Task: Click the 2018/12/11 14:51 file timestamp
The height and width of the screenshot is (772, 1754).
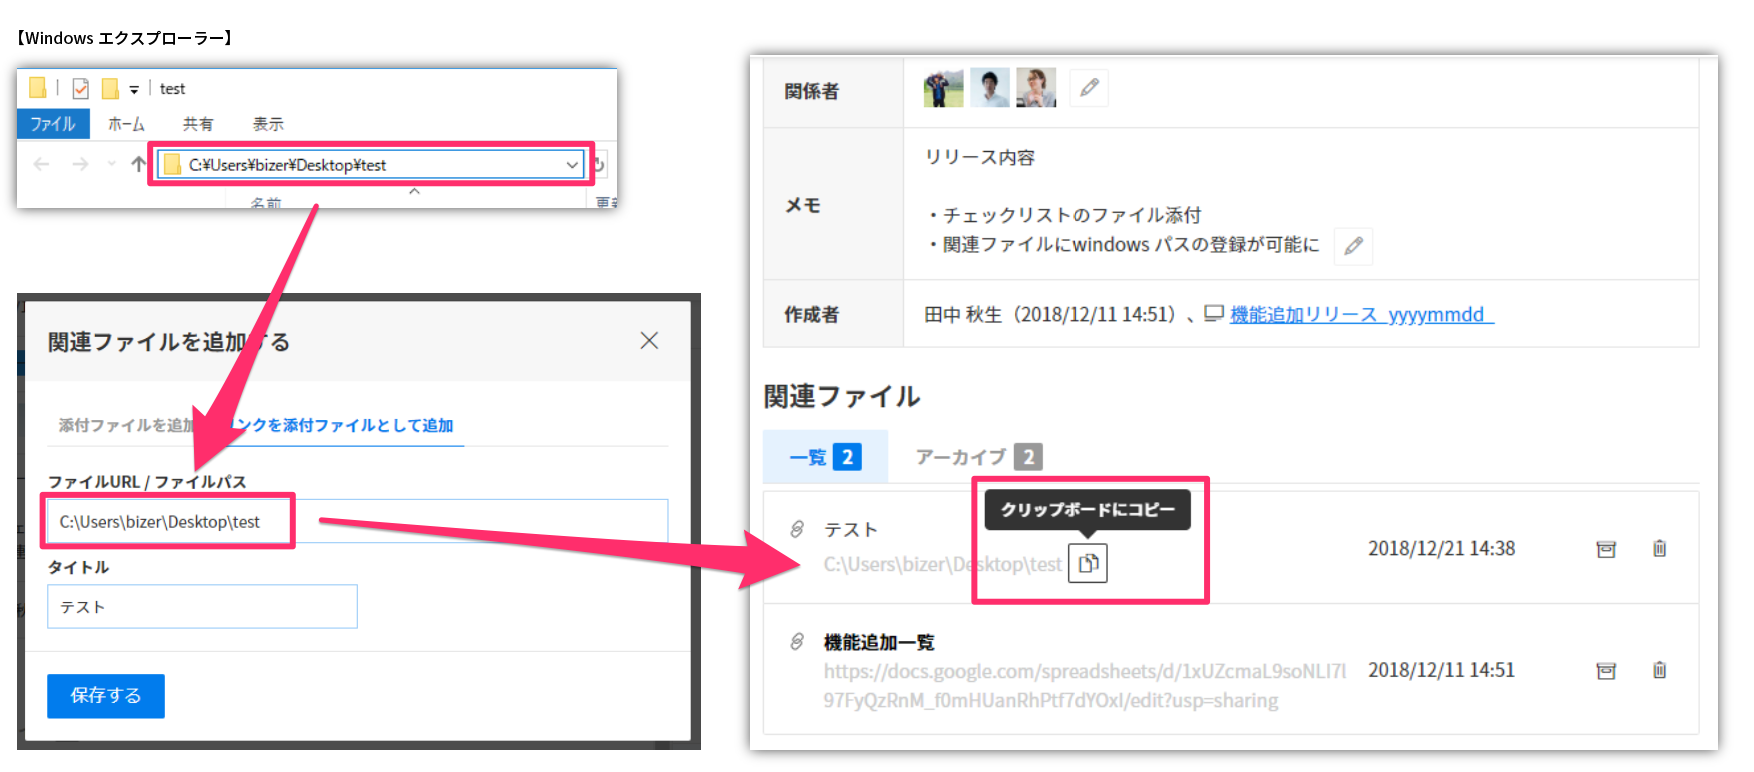Action: (x=1441, y=670)
